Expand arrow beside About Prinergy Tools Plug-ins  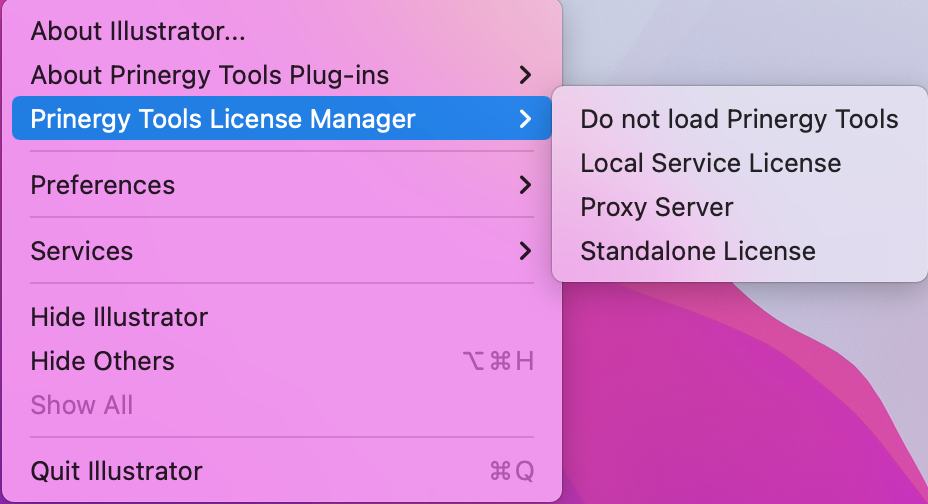pyautogui.click(x=525, y=75)
